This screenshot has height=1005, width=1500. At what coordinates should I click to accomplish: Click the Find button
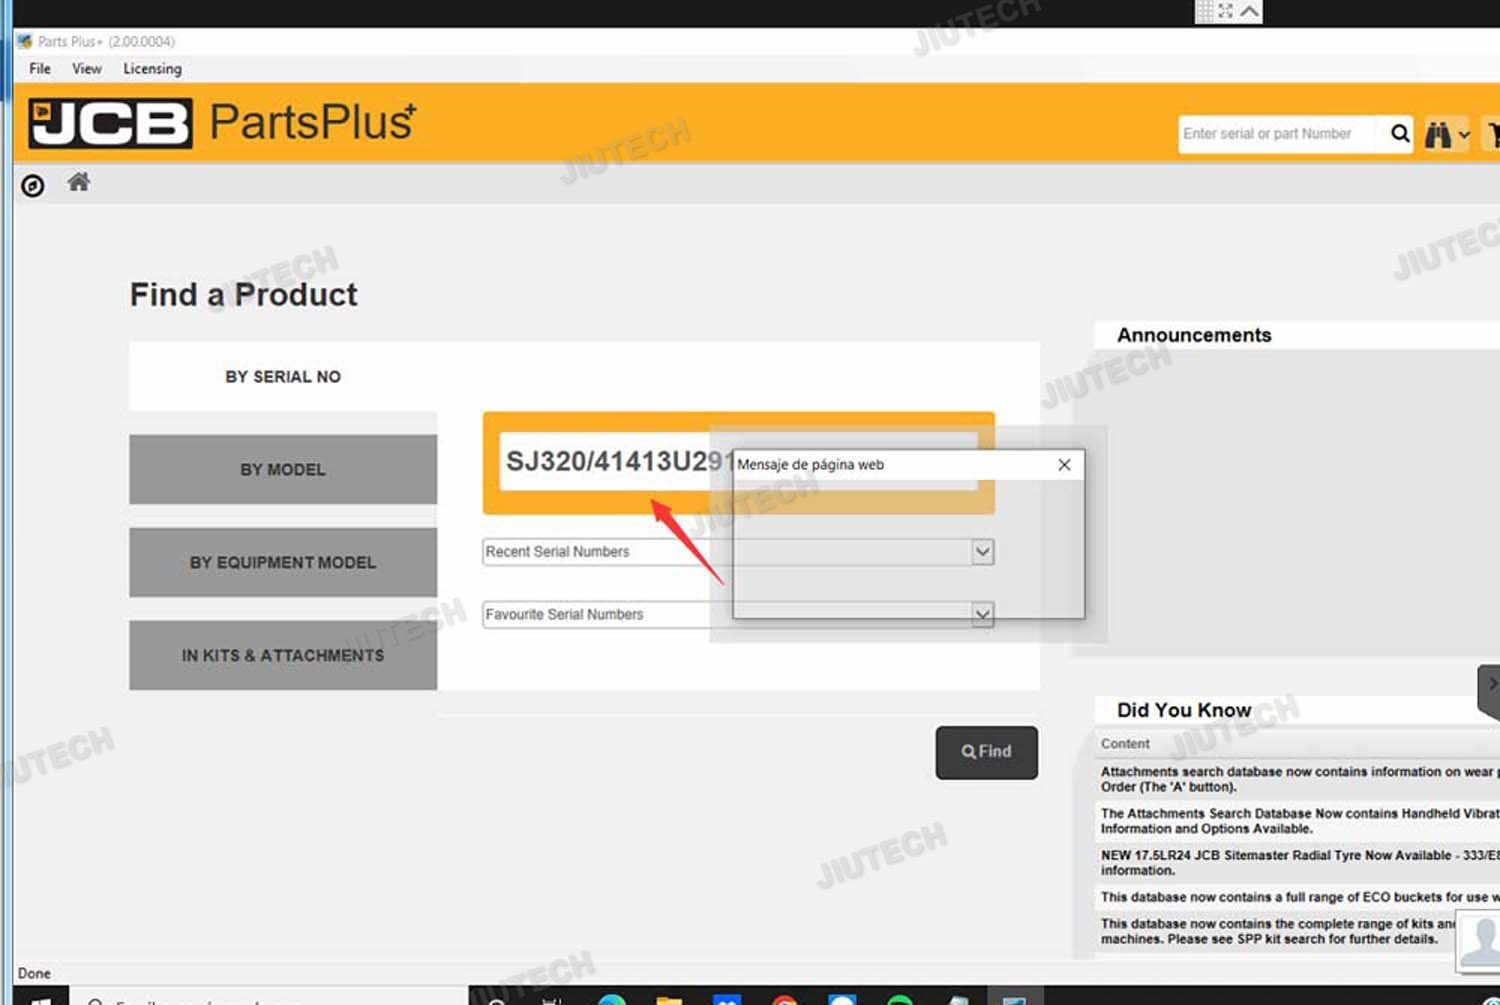(x=986, y=752)
